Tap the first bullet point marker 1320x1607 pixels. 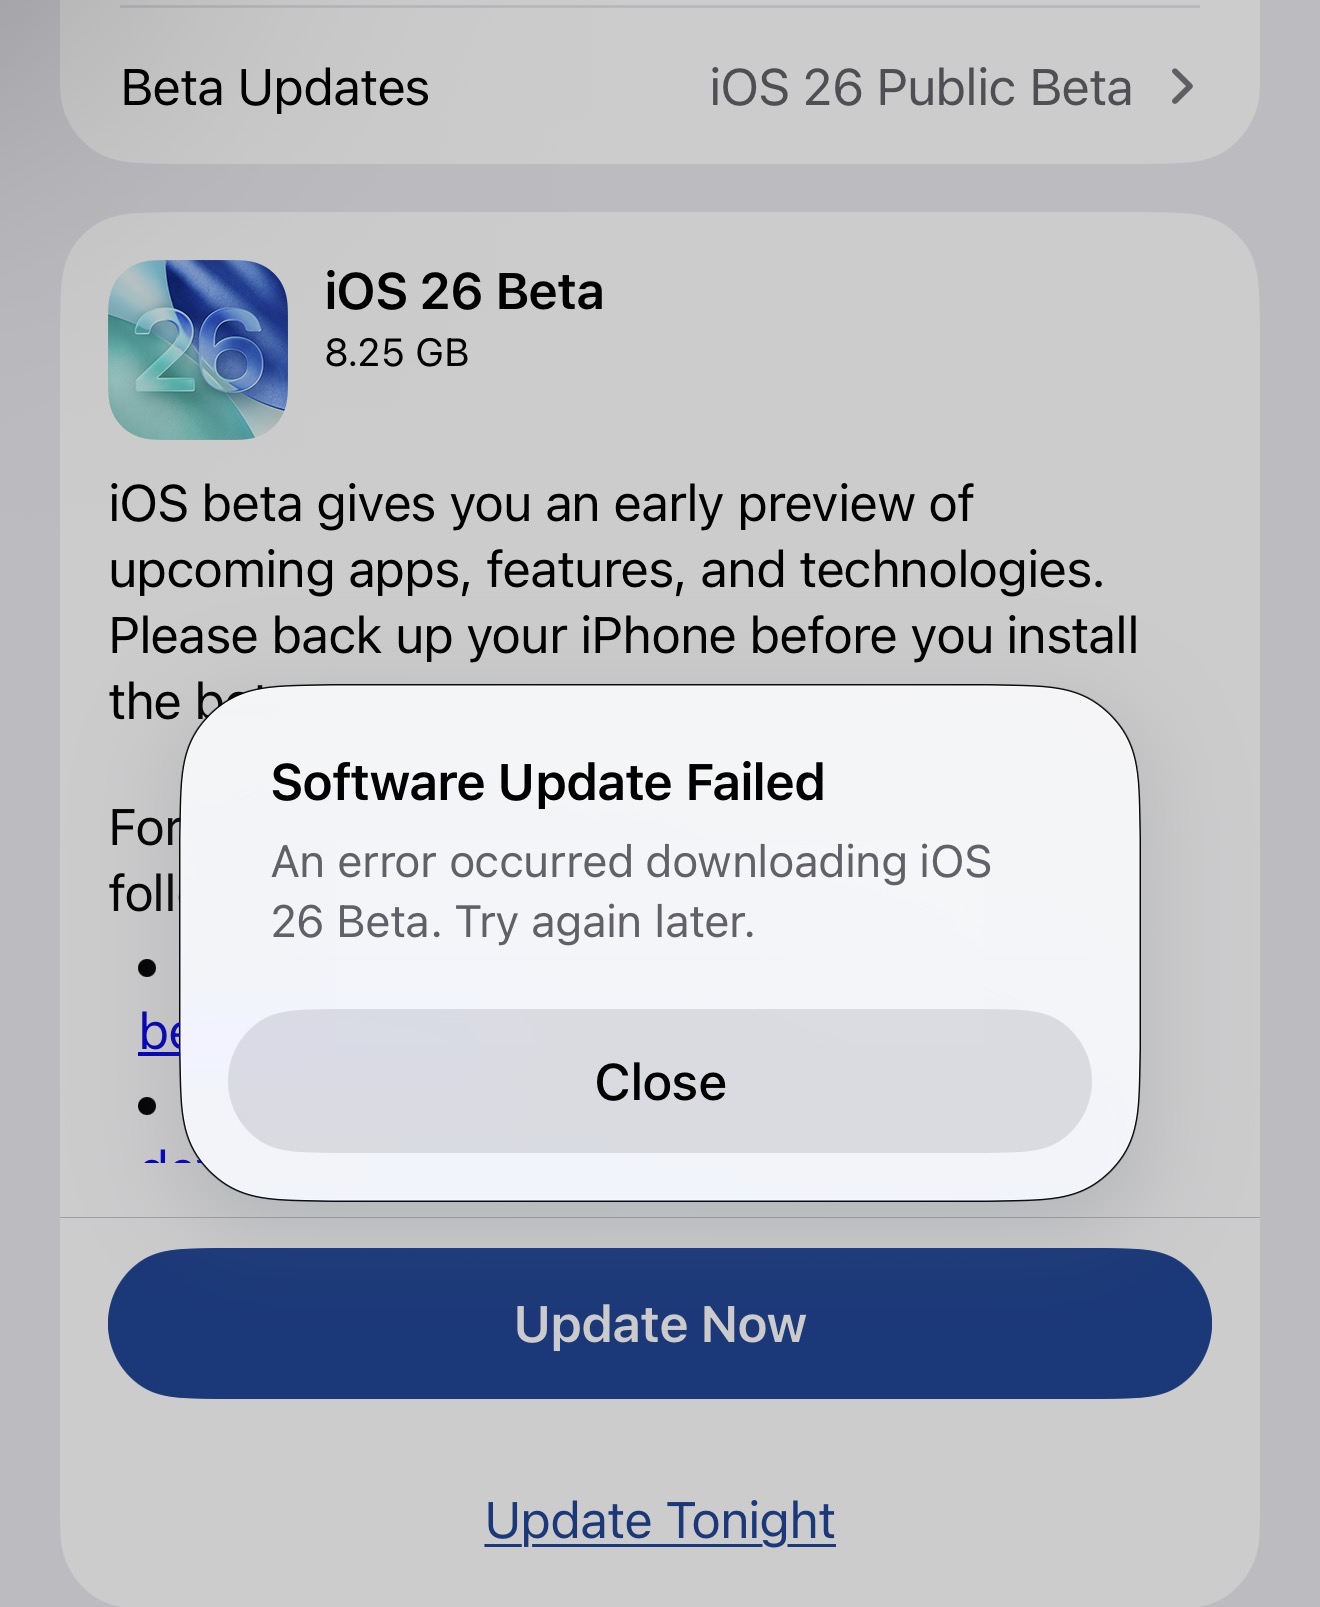pyautogui.click(x=148, y=968)
